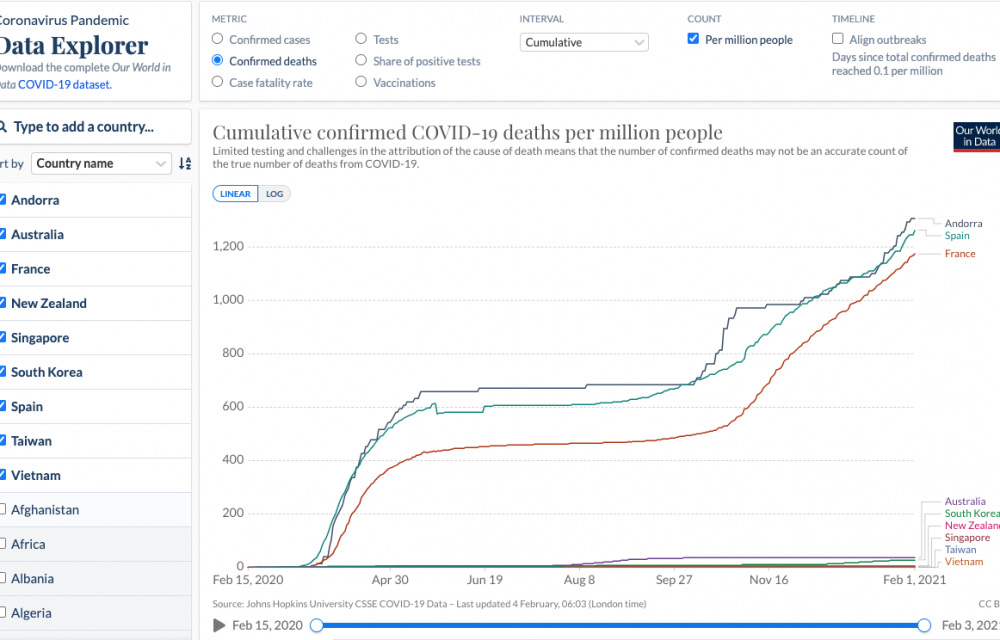Select the Case fatality rate option

coord(218,83)
